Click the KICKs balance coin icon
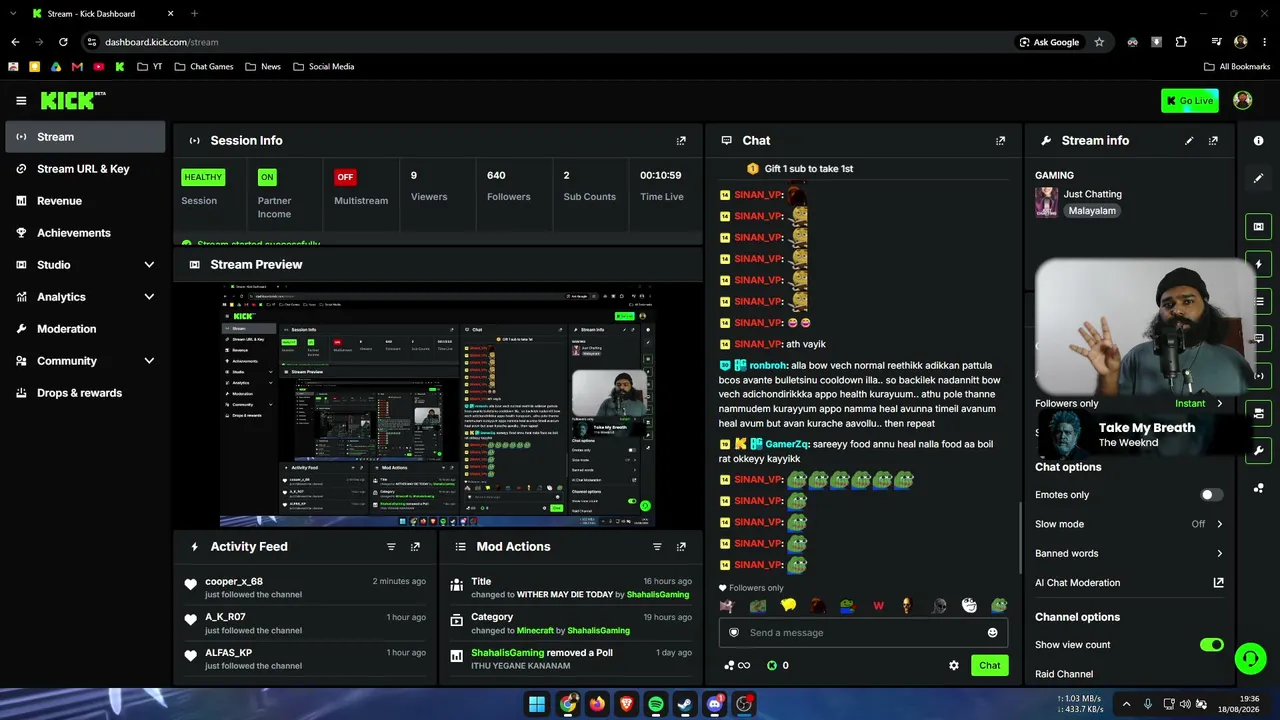Image resolution: width=1280 pixels, height=720 pixels. point(772,665)
